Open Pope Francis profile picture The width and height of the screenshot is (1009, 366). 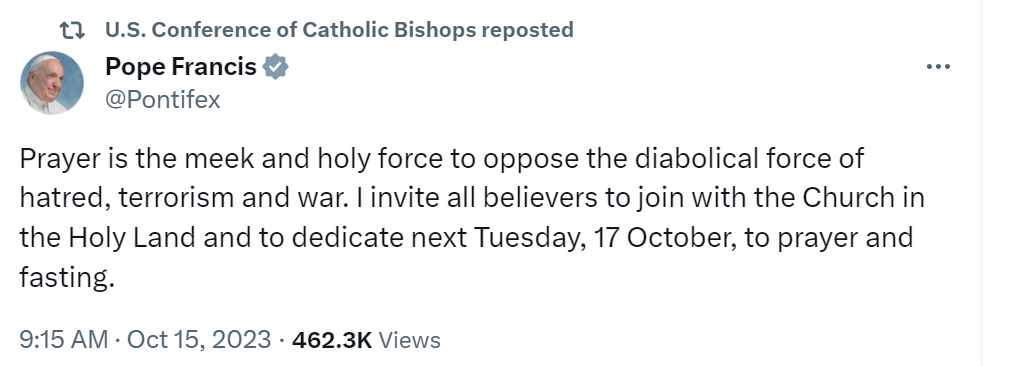tap(52, 83)
